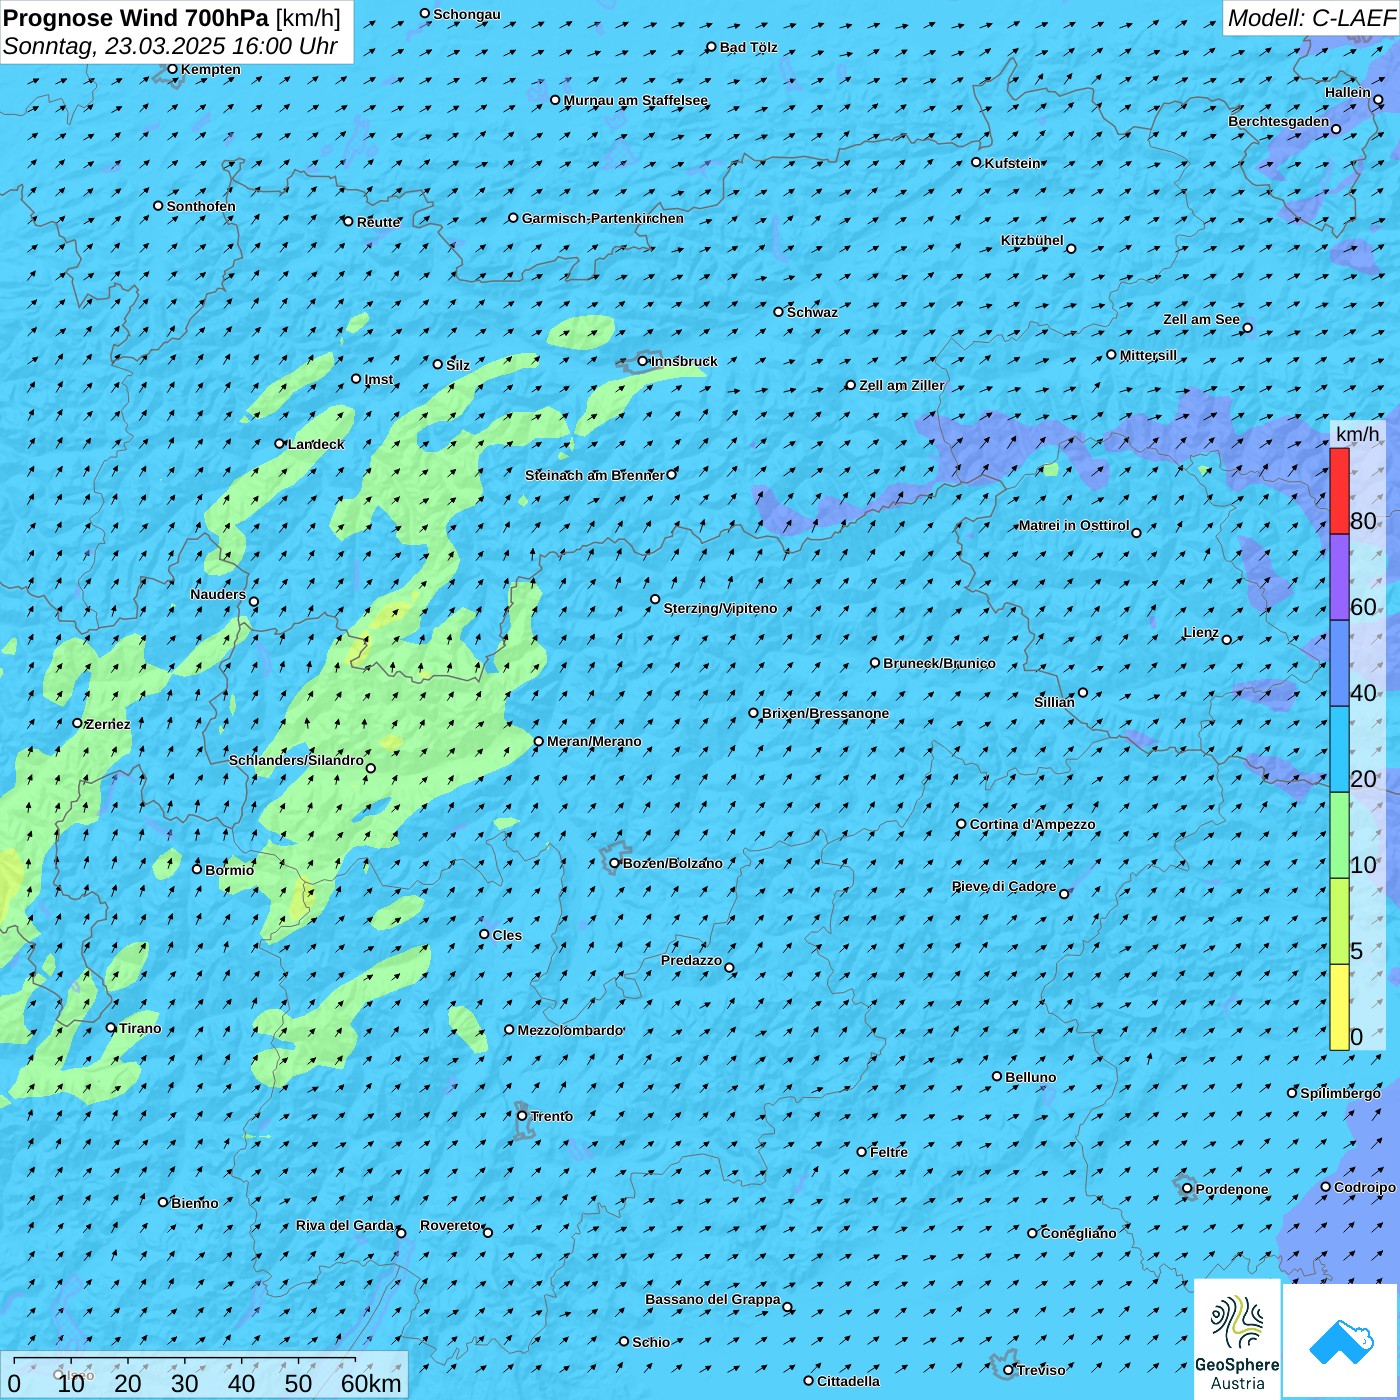The image size is (1400, 1400).
Task: Click the 'Modell: C-LAEF' label
Action: pyautogui.click(x=1311, y=18)
